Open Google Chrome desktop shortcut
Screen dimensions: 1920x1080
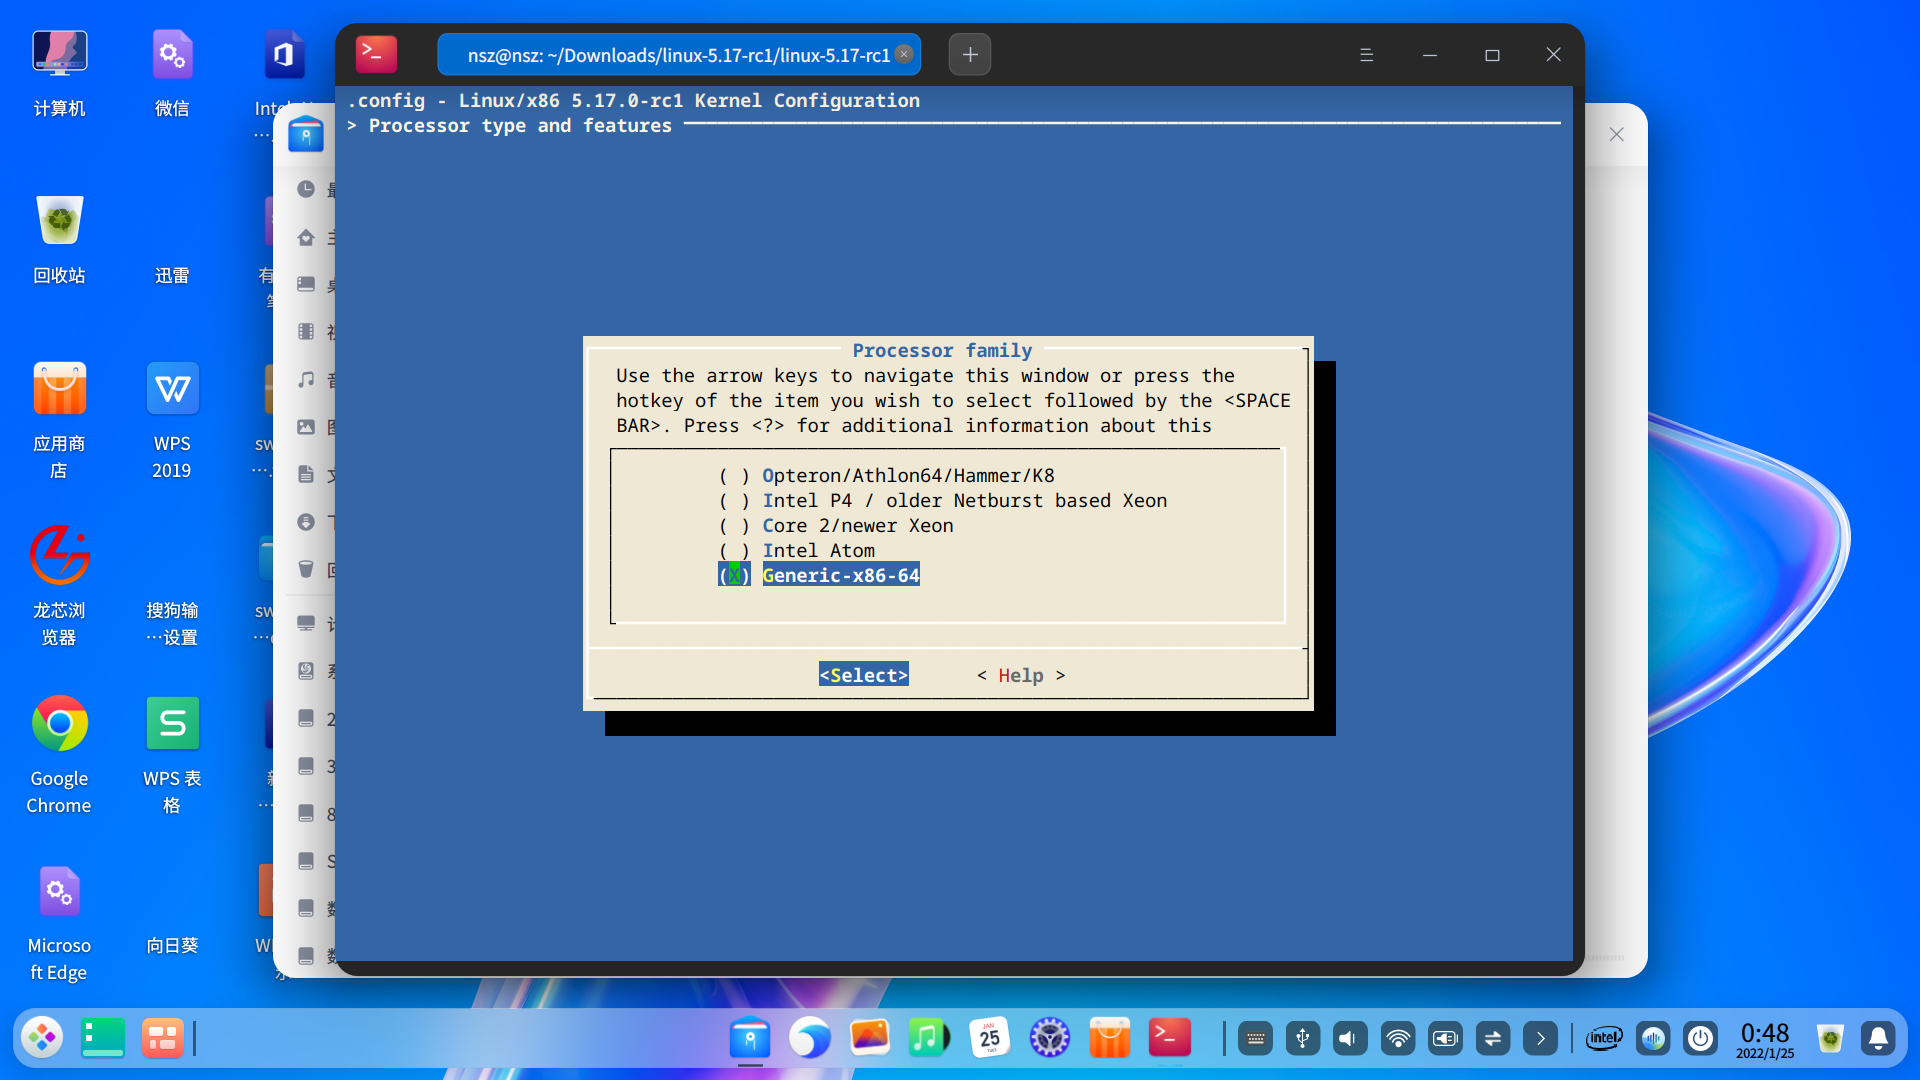59,724
